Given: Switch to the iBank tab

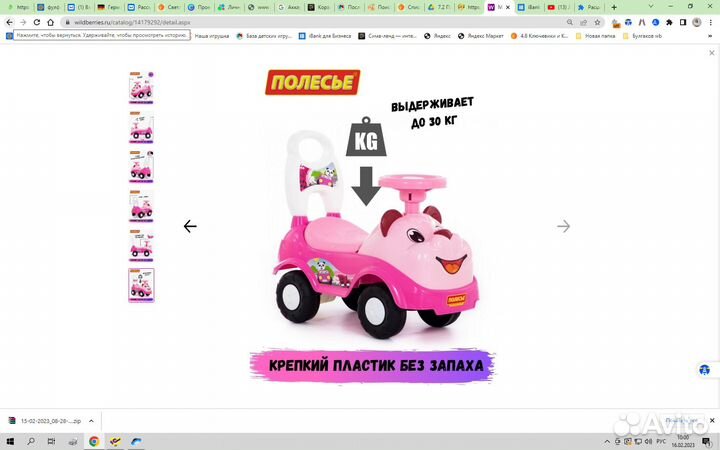Looking at the screenshot, I should [529, 7].
